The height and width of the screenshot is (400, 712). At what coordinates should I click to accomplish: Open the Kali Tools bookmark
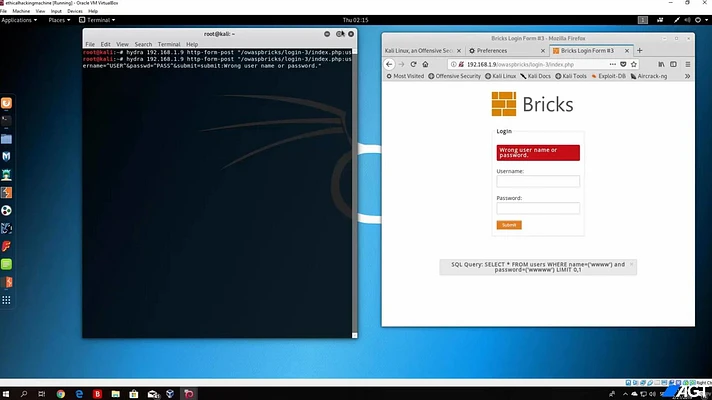click(571, 76)
